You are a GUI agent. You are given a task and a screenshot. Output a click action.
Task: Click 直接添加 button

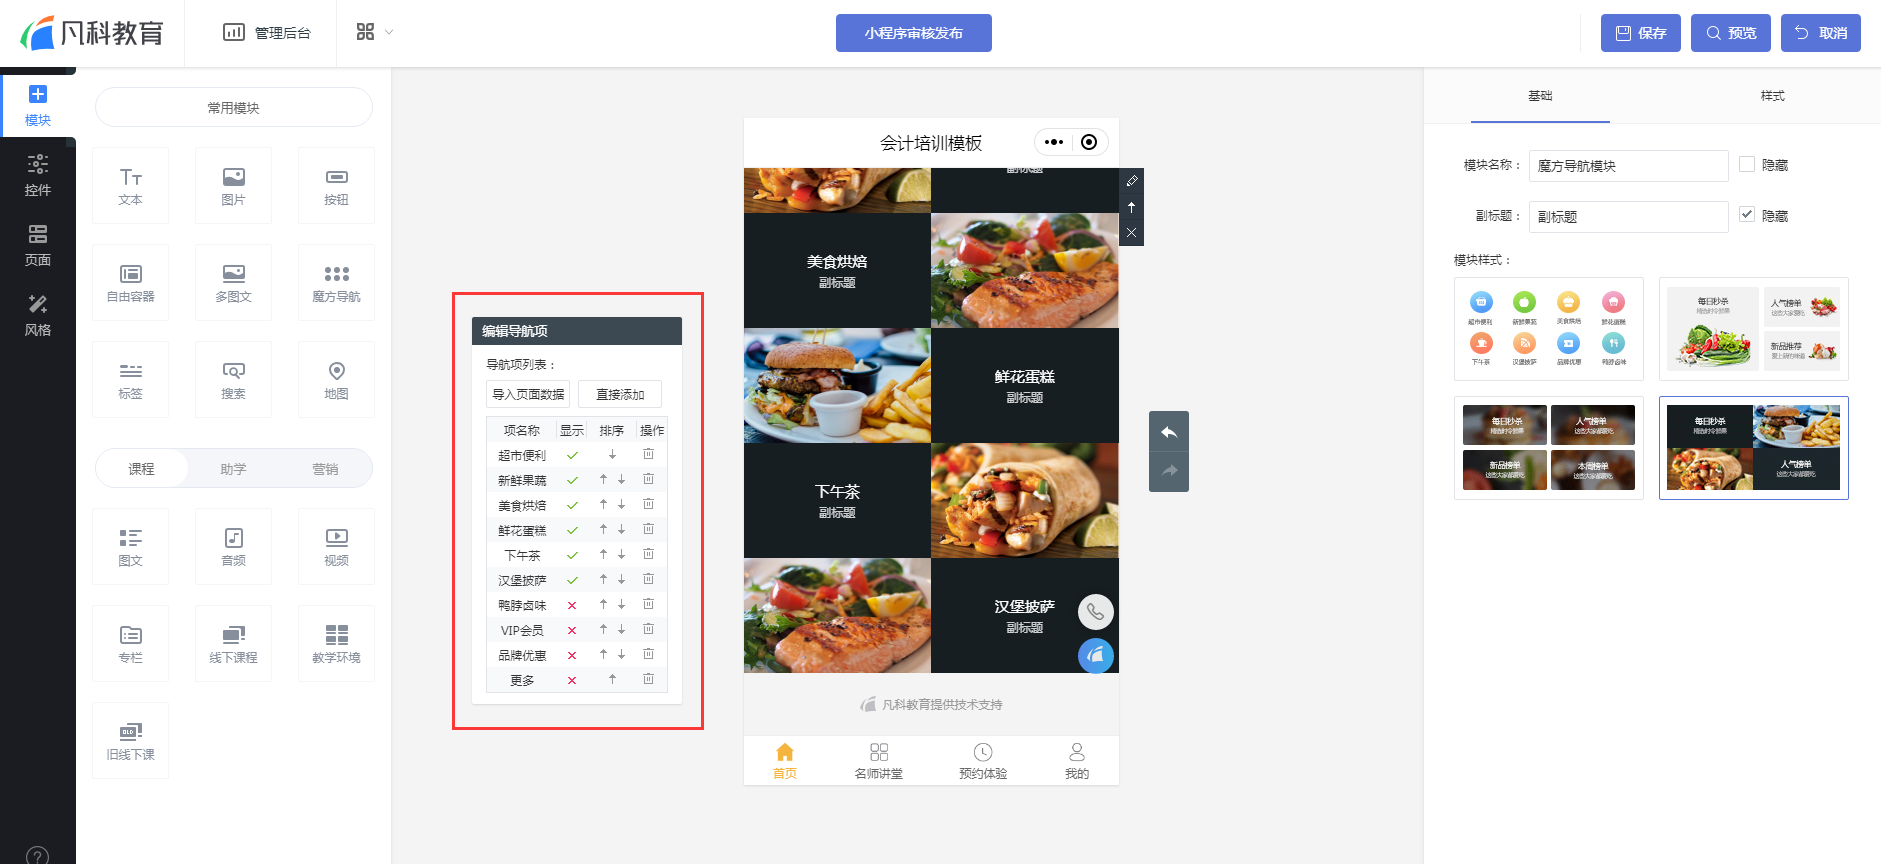(x=620, y=394)
